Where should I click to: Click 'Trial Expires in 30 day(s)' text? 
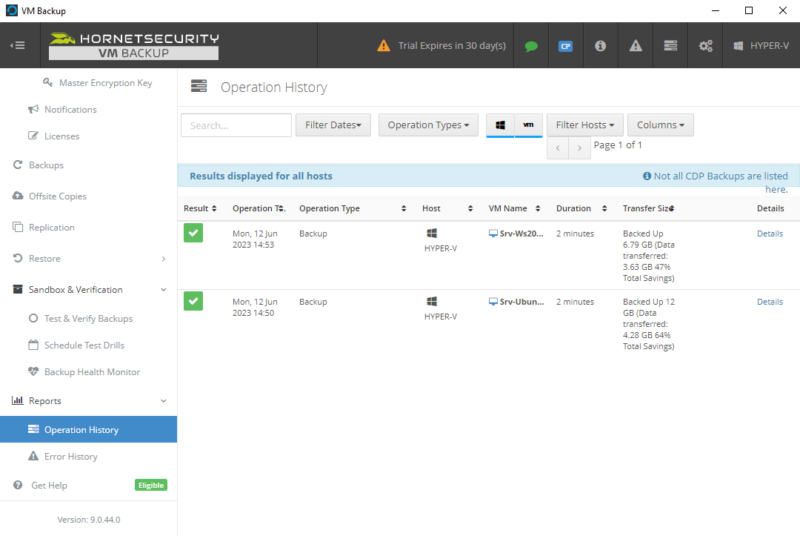(452, 46)
